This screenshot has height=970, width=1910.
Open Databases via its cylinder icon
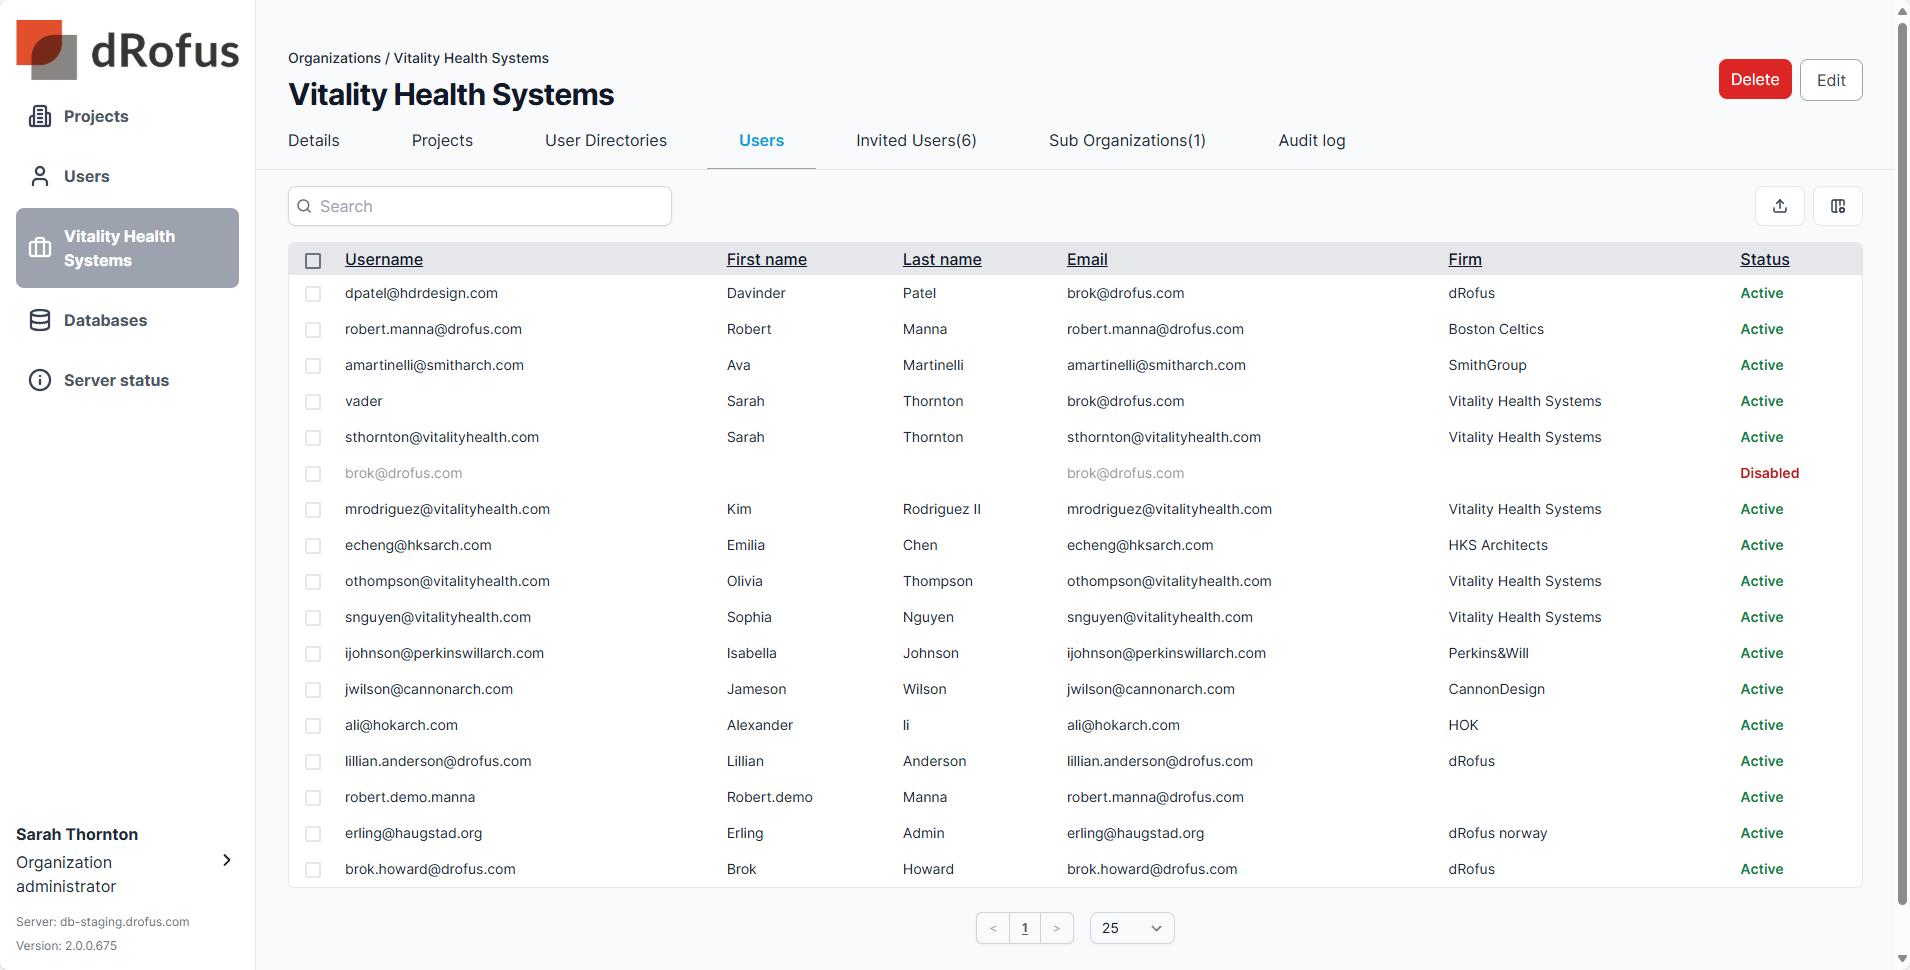[x=40, y=320]
